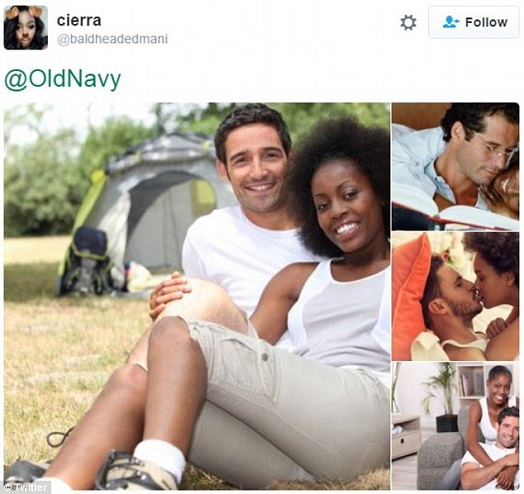
Task: Click the Follow button label text
Action: click(x=486, y=22)
